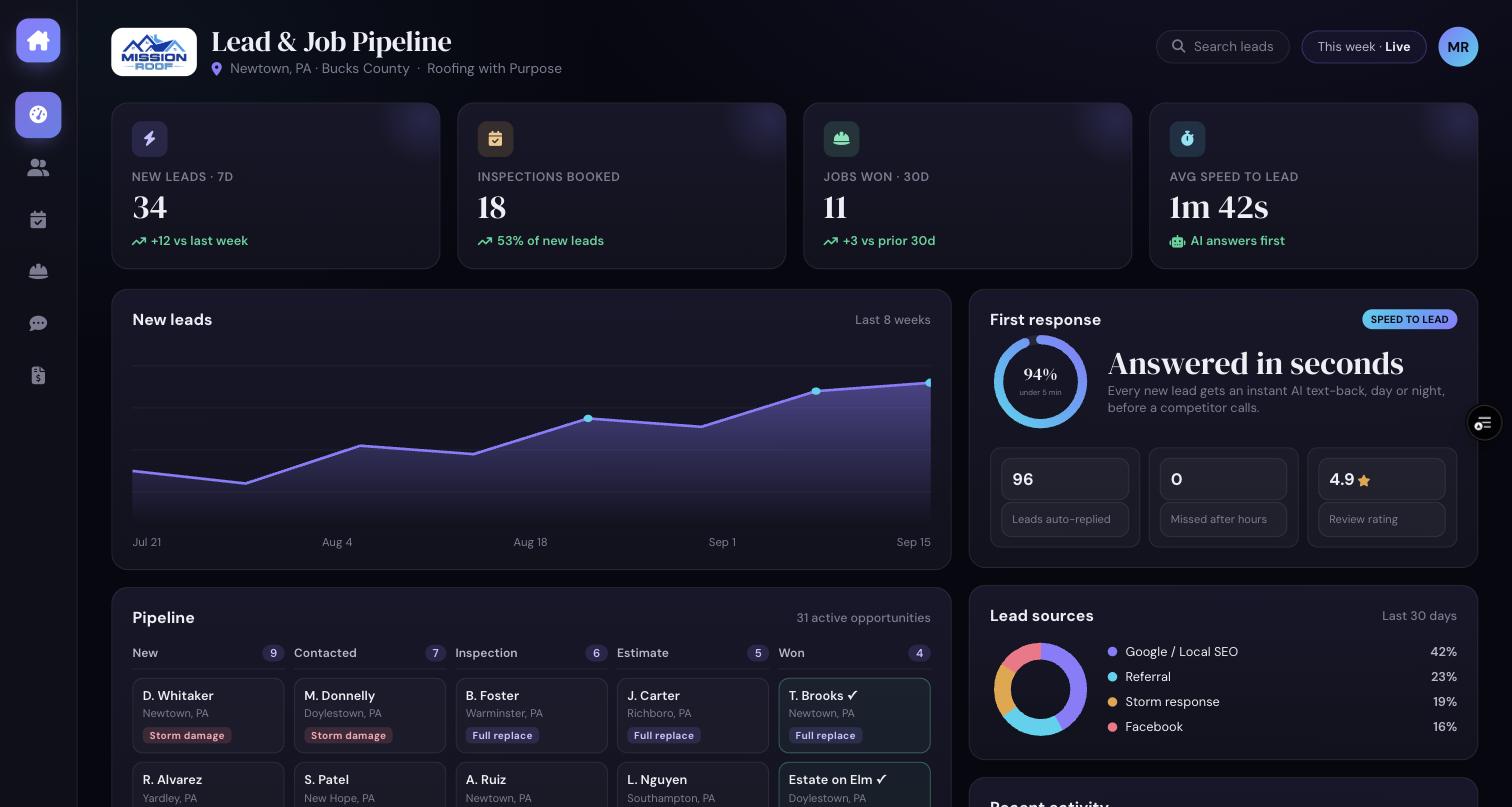Click the Missed after hours stat tile
Screen dimensions: 1512x807
[x=1223, y=497]
